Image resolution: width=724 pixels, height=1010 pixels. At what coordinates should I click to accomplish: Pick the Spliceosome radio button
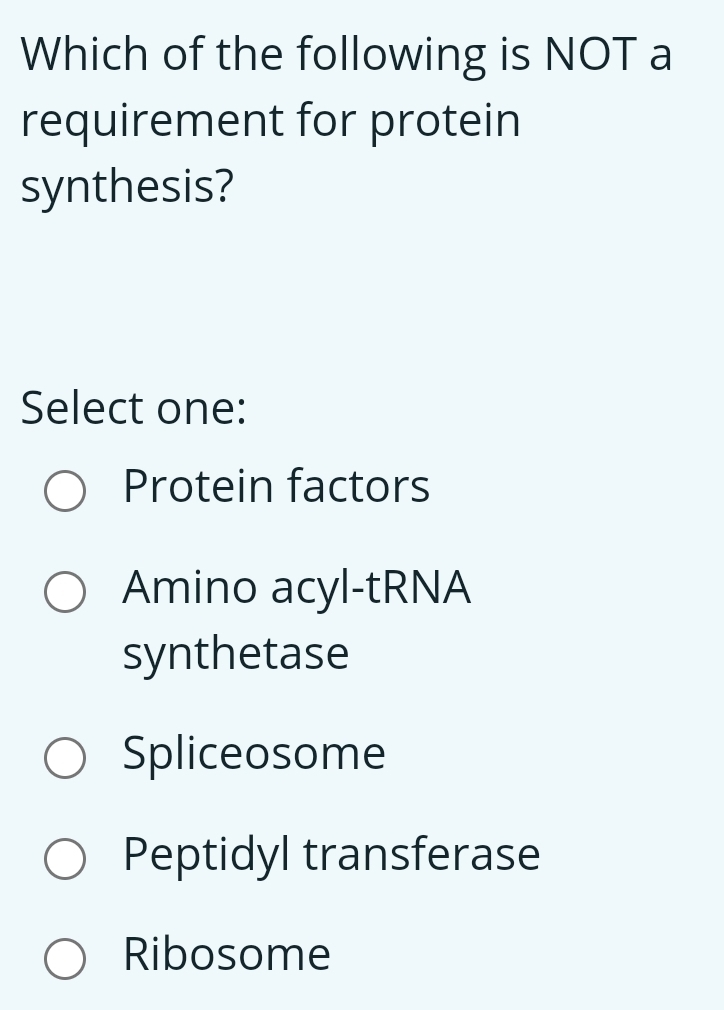[x=65, y=758]
